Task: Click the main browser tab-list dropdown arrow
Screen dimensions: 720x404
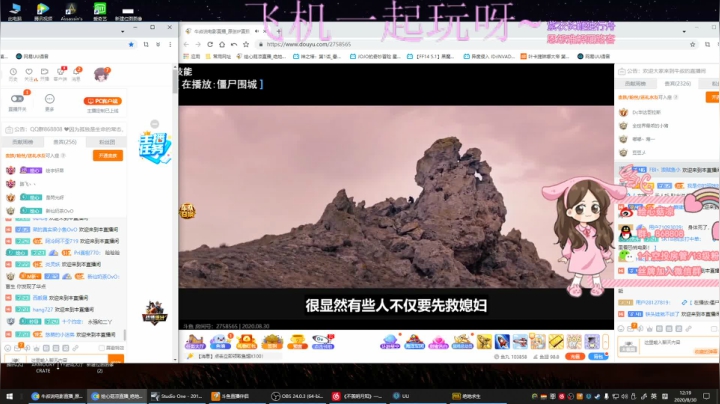Action: (x=684, y=31)
